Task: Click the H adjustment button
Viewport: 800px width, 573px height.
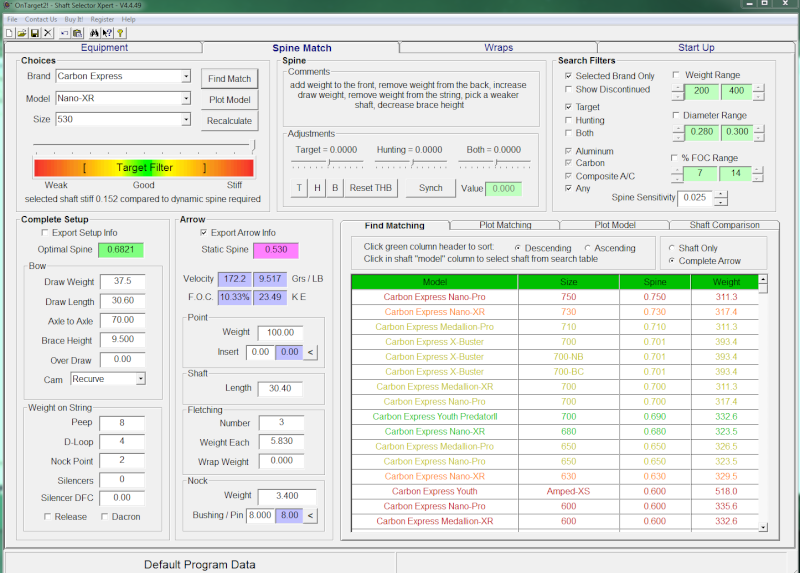Action: tap(317, 188)
